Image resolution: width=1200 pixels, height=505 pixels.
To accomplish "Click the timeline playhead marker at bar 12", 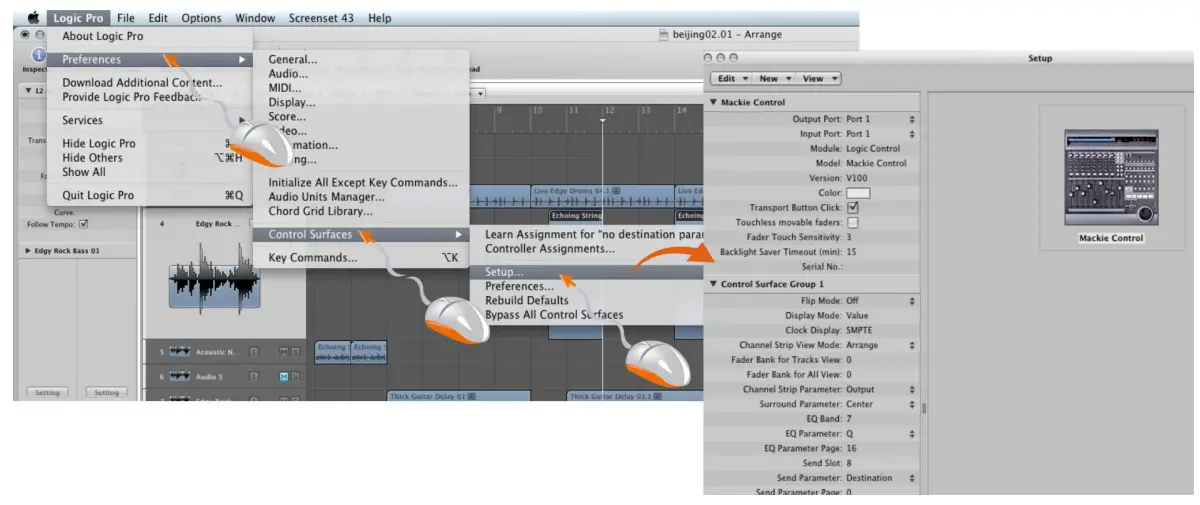I will point(603,120).
